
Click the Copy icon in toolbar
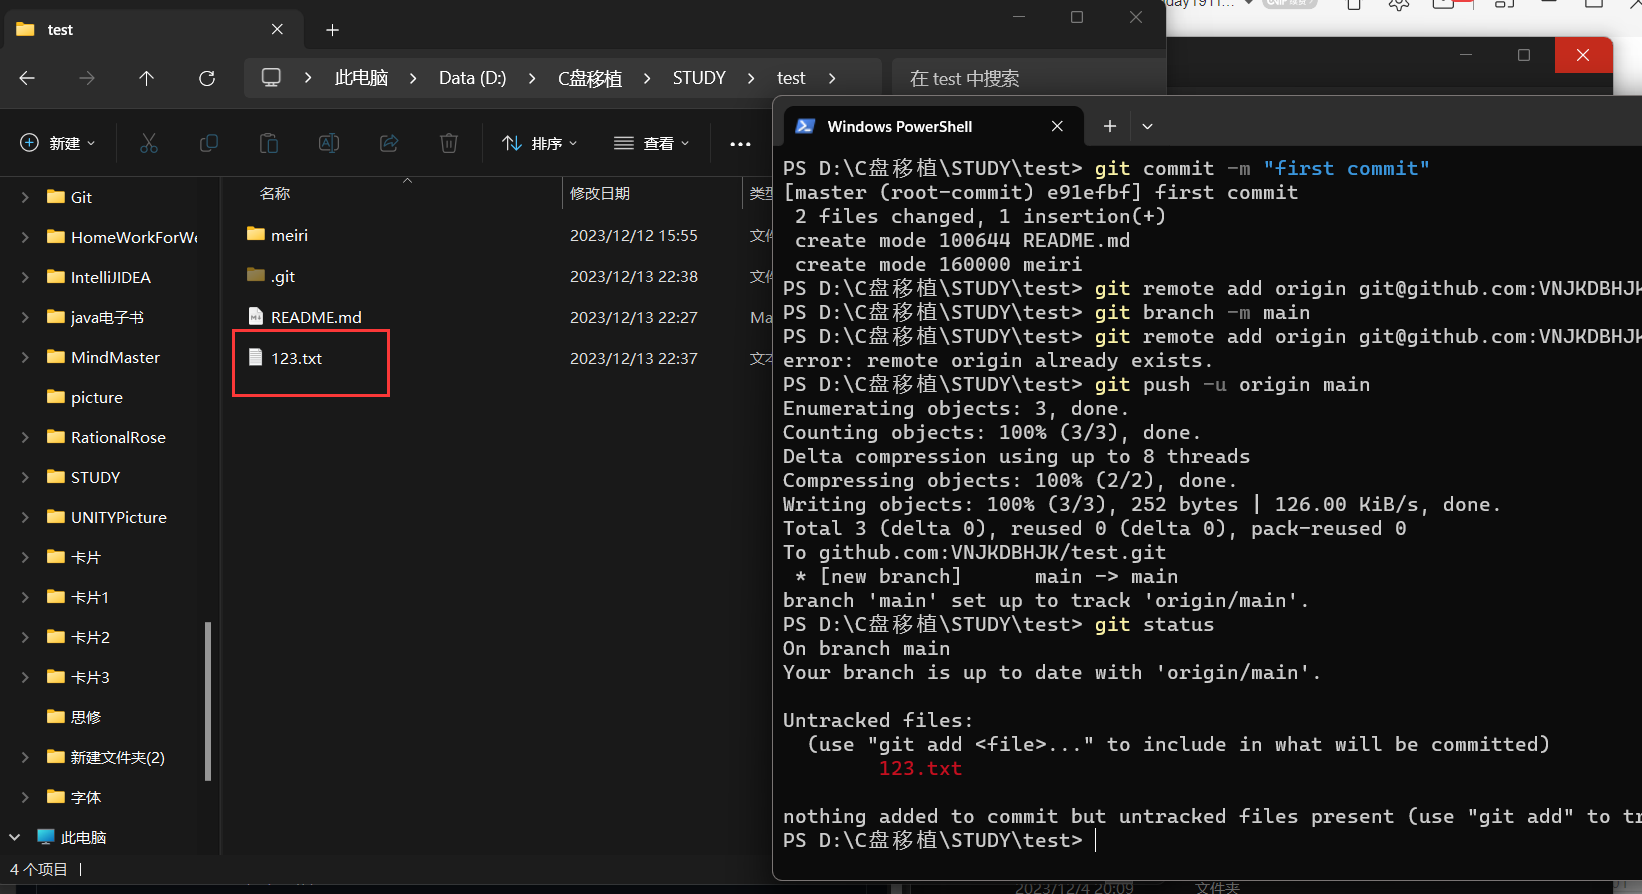[x=209, y=143]
